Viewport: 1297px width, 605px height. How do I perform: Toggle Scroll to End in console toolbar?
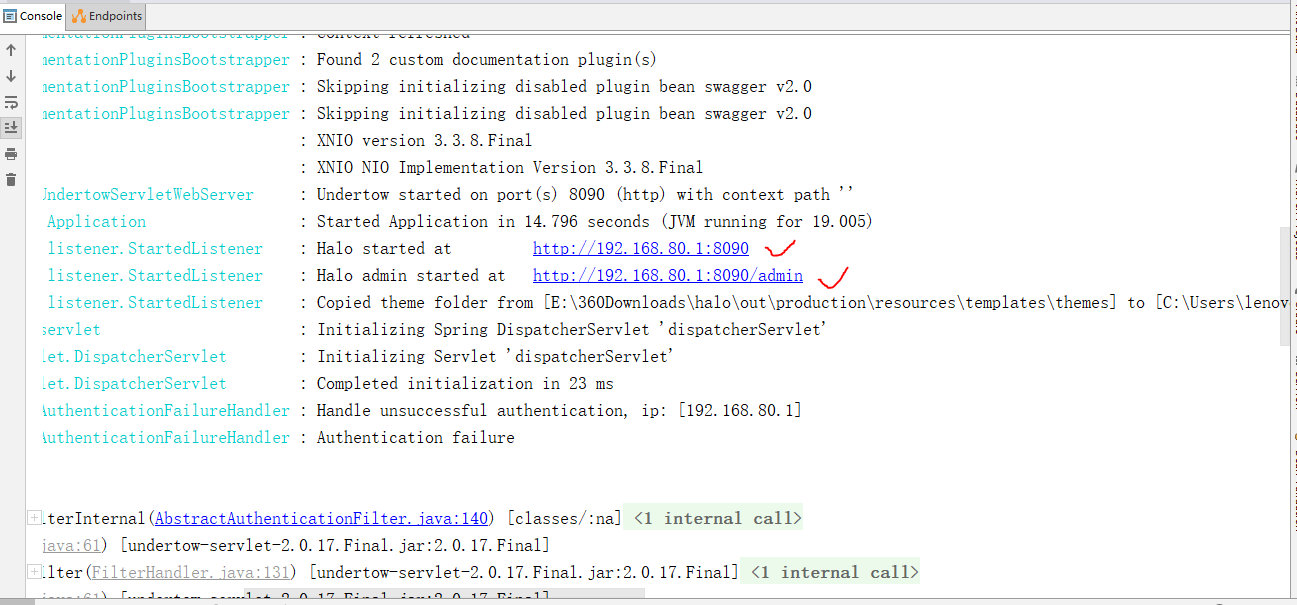pyautogui.click(x=11, y=127)
